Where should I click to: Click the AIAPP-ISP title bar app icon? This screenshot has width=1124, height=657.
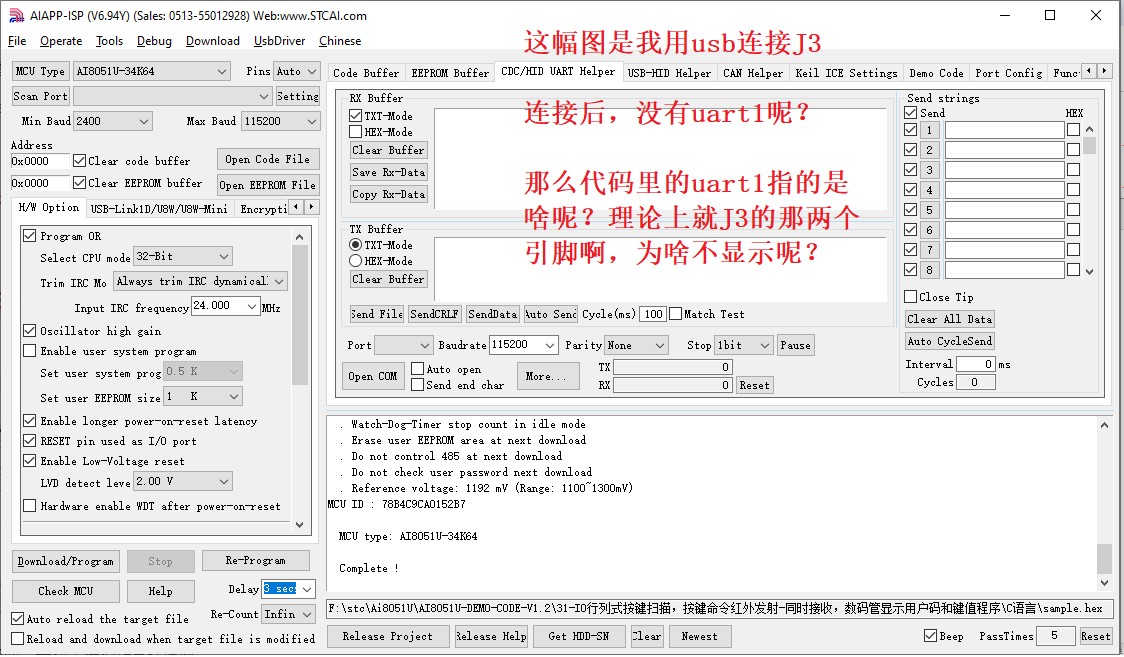(x=16, y=15)
